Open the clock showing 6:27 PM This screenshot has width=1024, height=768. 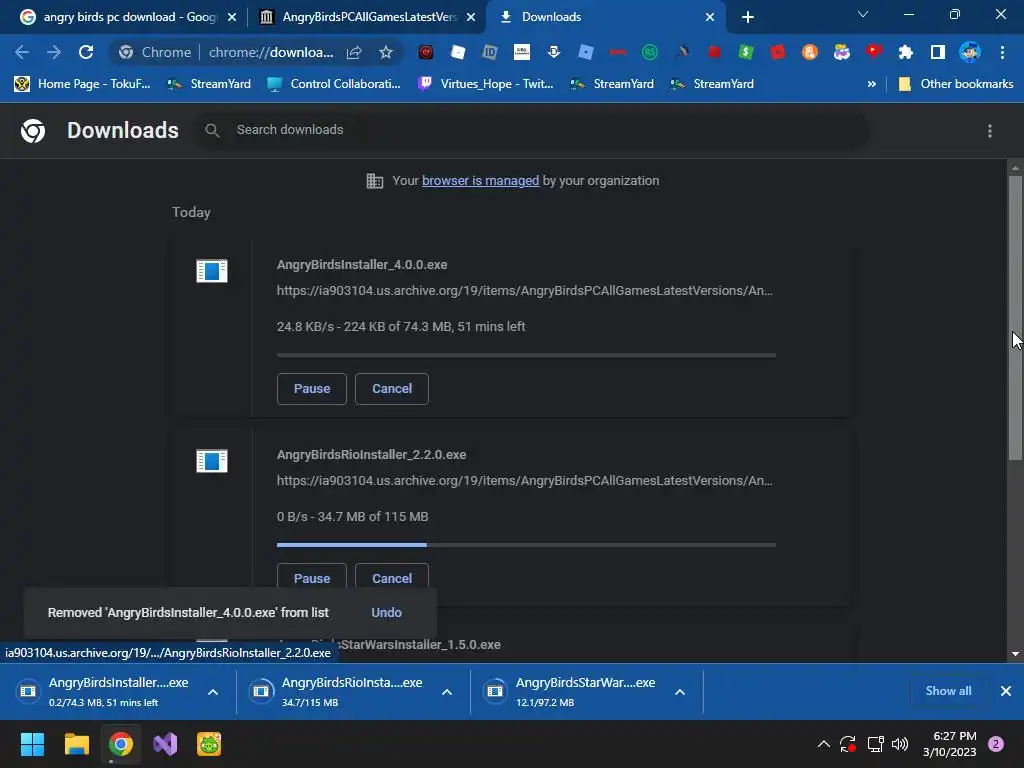click(950, 744)
